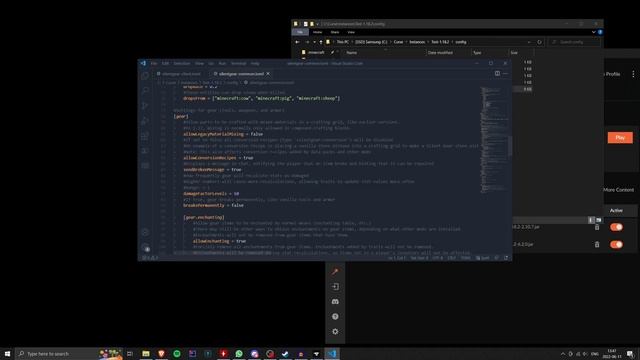
Task: Delete the second mod using the trash icon
Action: tap(597, 244)
